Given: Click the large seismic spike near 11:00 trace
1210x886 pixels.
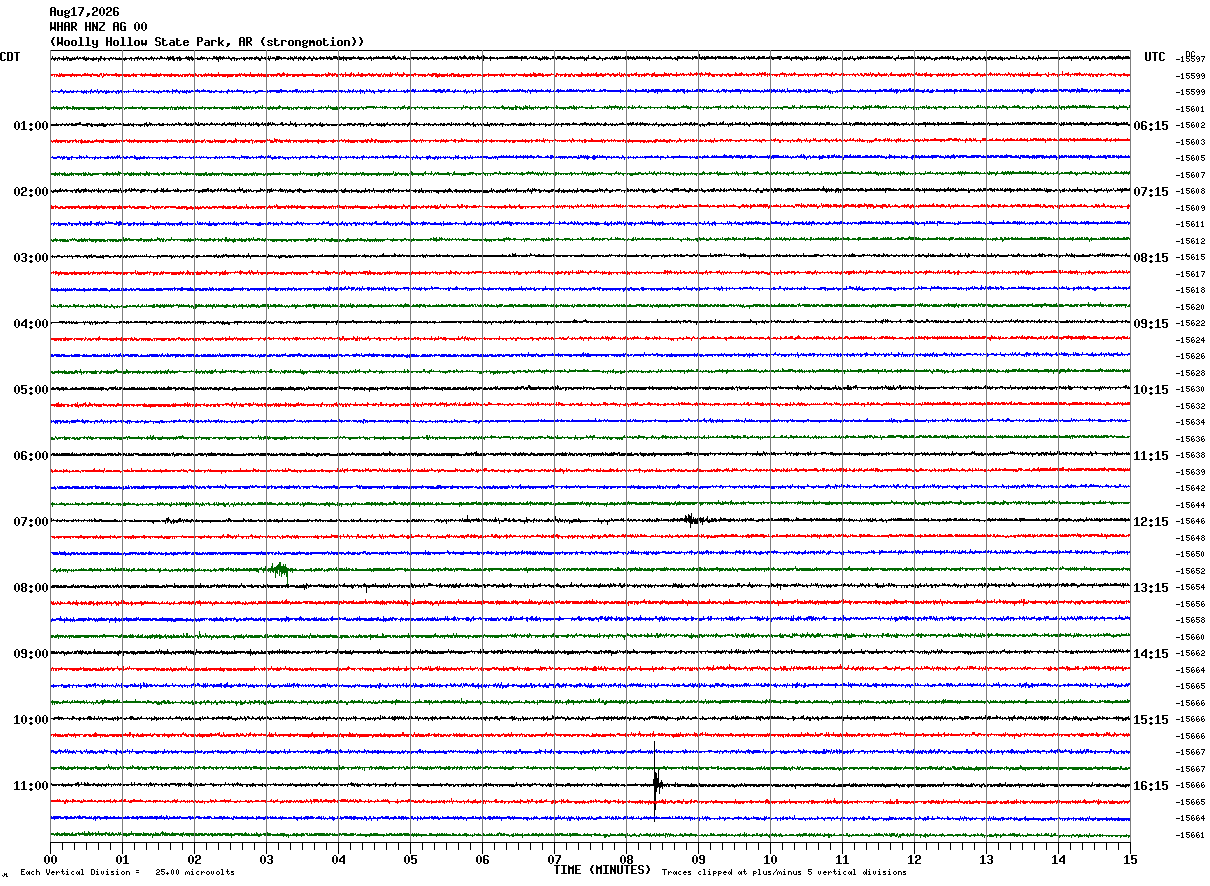Looking at the screenshot, I should [656, 784].
